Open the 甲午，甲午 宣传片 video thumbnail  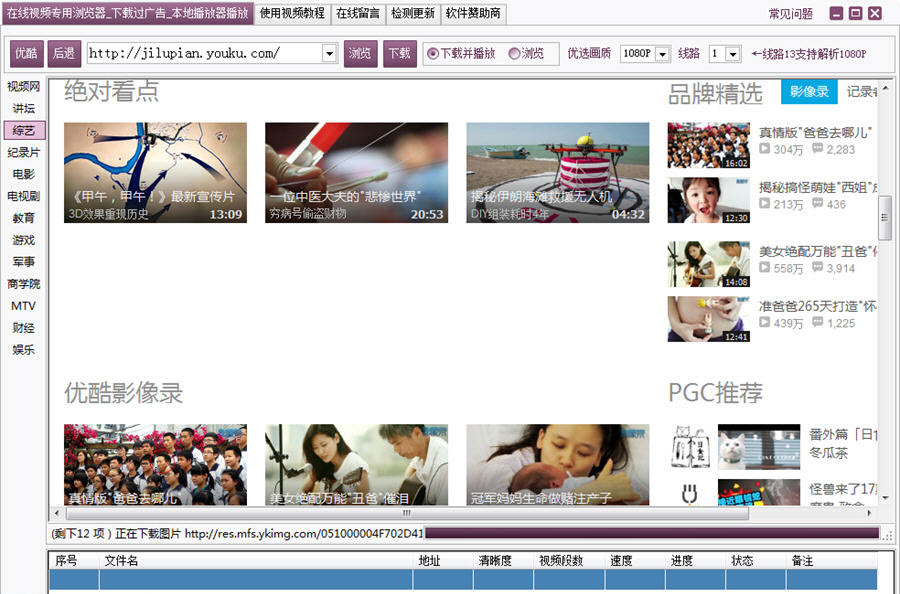click(156, 172)
